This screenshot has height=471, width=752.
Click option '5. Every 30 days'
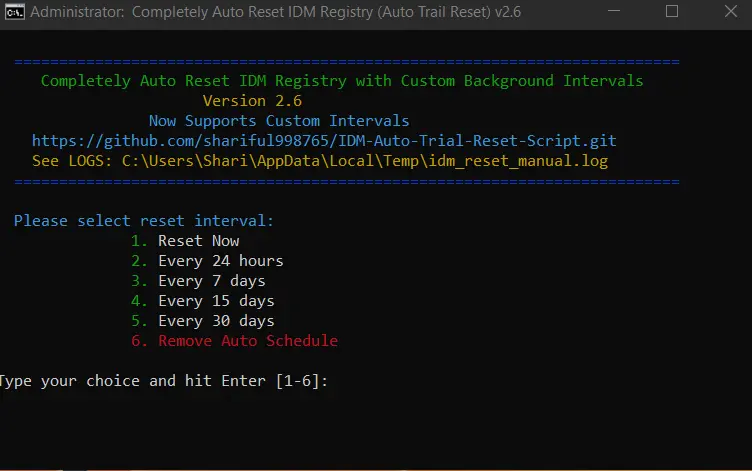203,321
